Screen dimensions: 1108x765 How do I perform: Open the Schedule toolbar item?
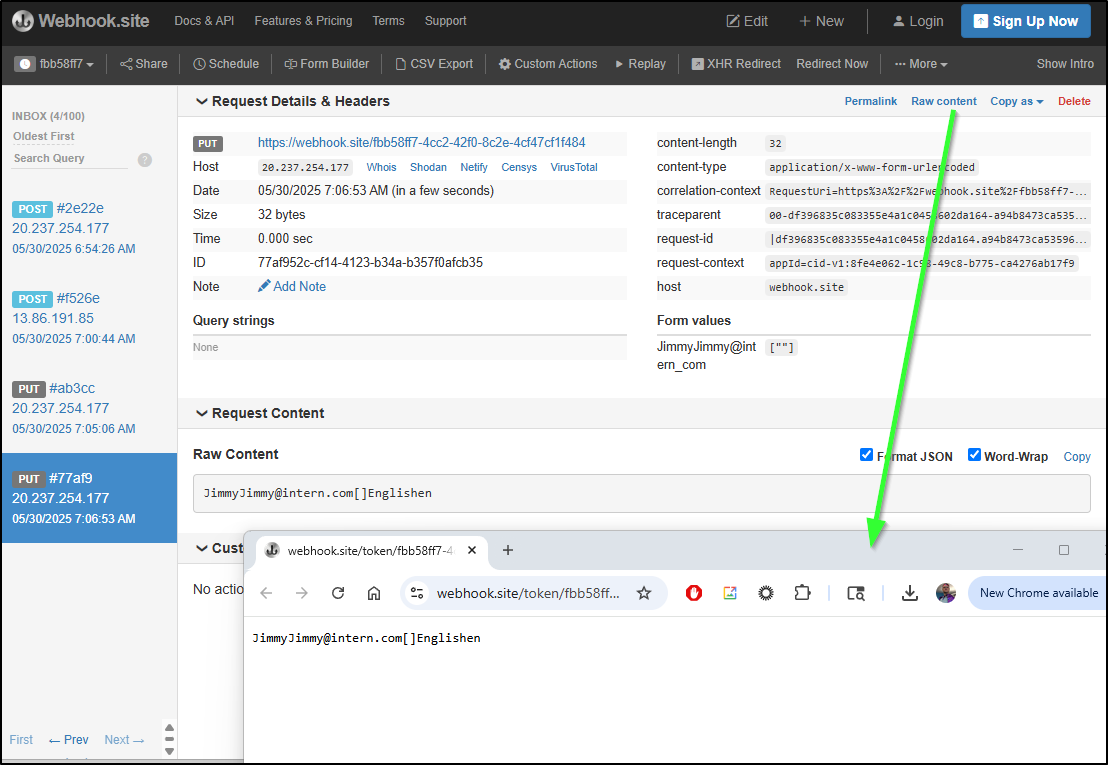click(226, 64)
